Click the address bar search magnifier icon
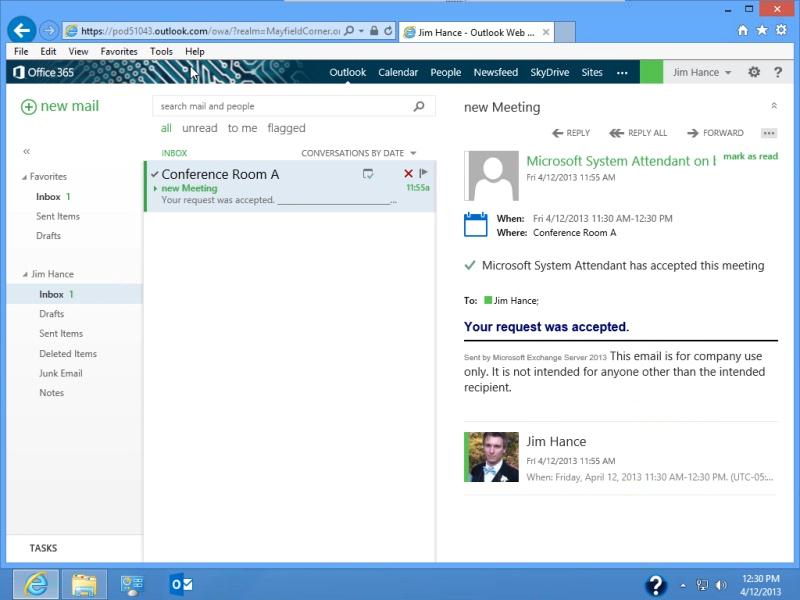Image resolution: width=800 pixels, height=600 pixels. tap(349, 31)
